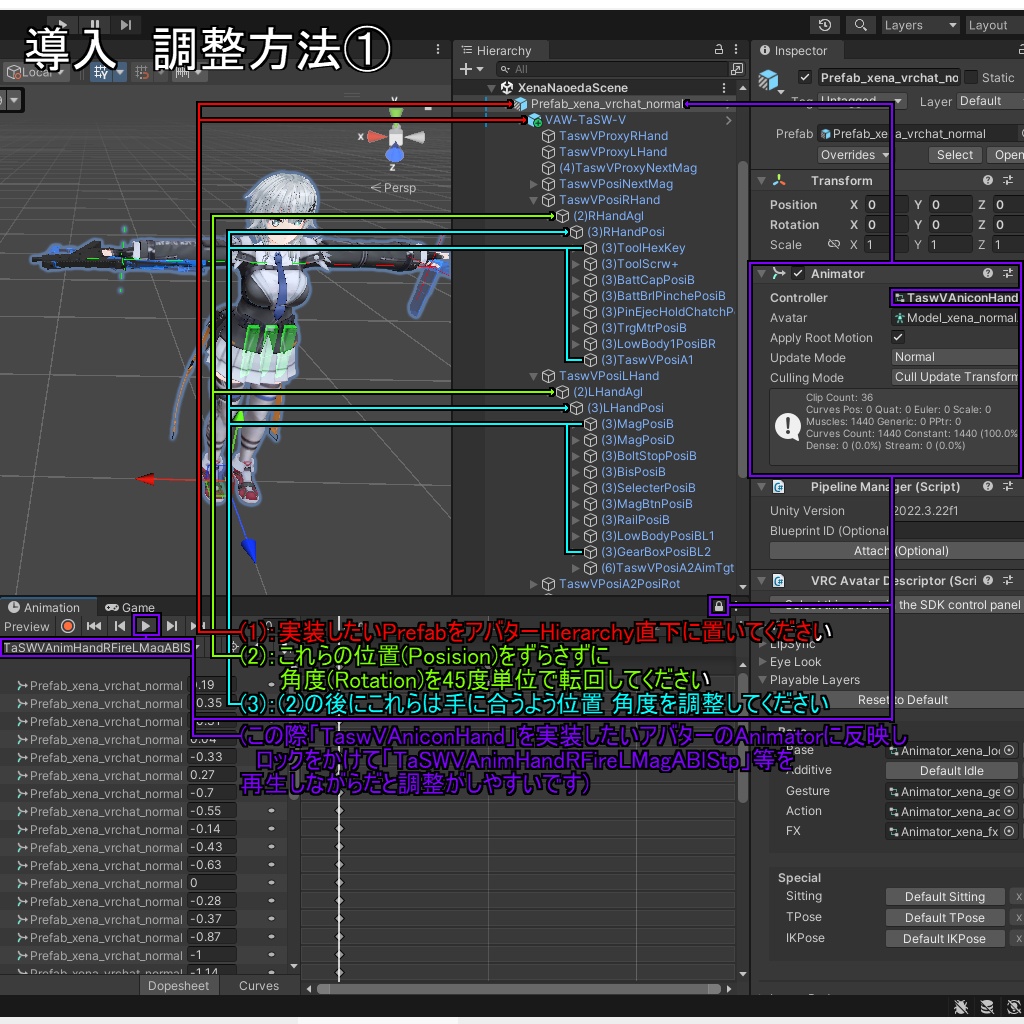Step to the next keyframe

172,626
